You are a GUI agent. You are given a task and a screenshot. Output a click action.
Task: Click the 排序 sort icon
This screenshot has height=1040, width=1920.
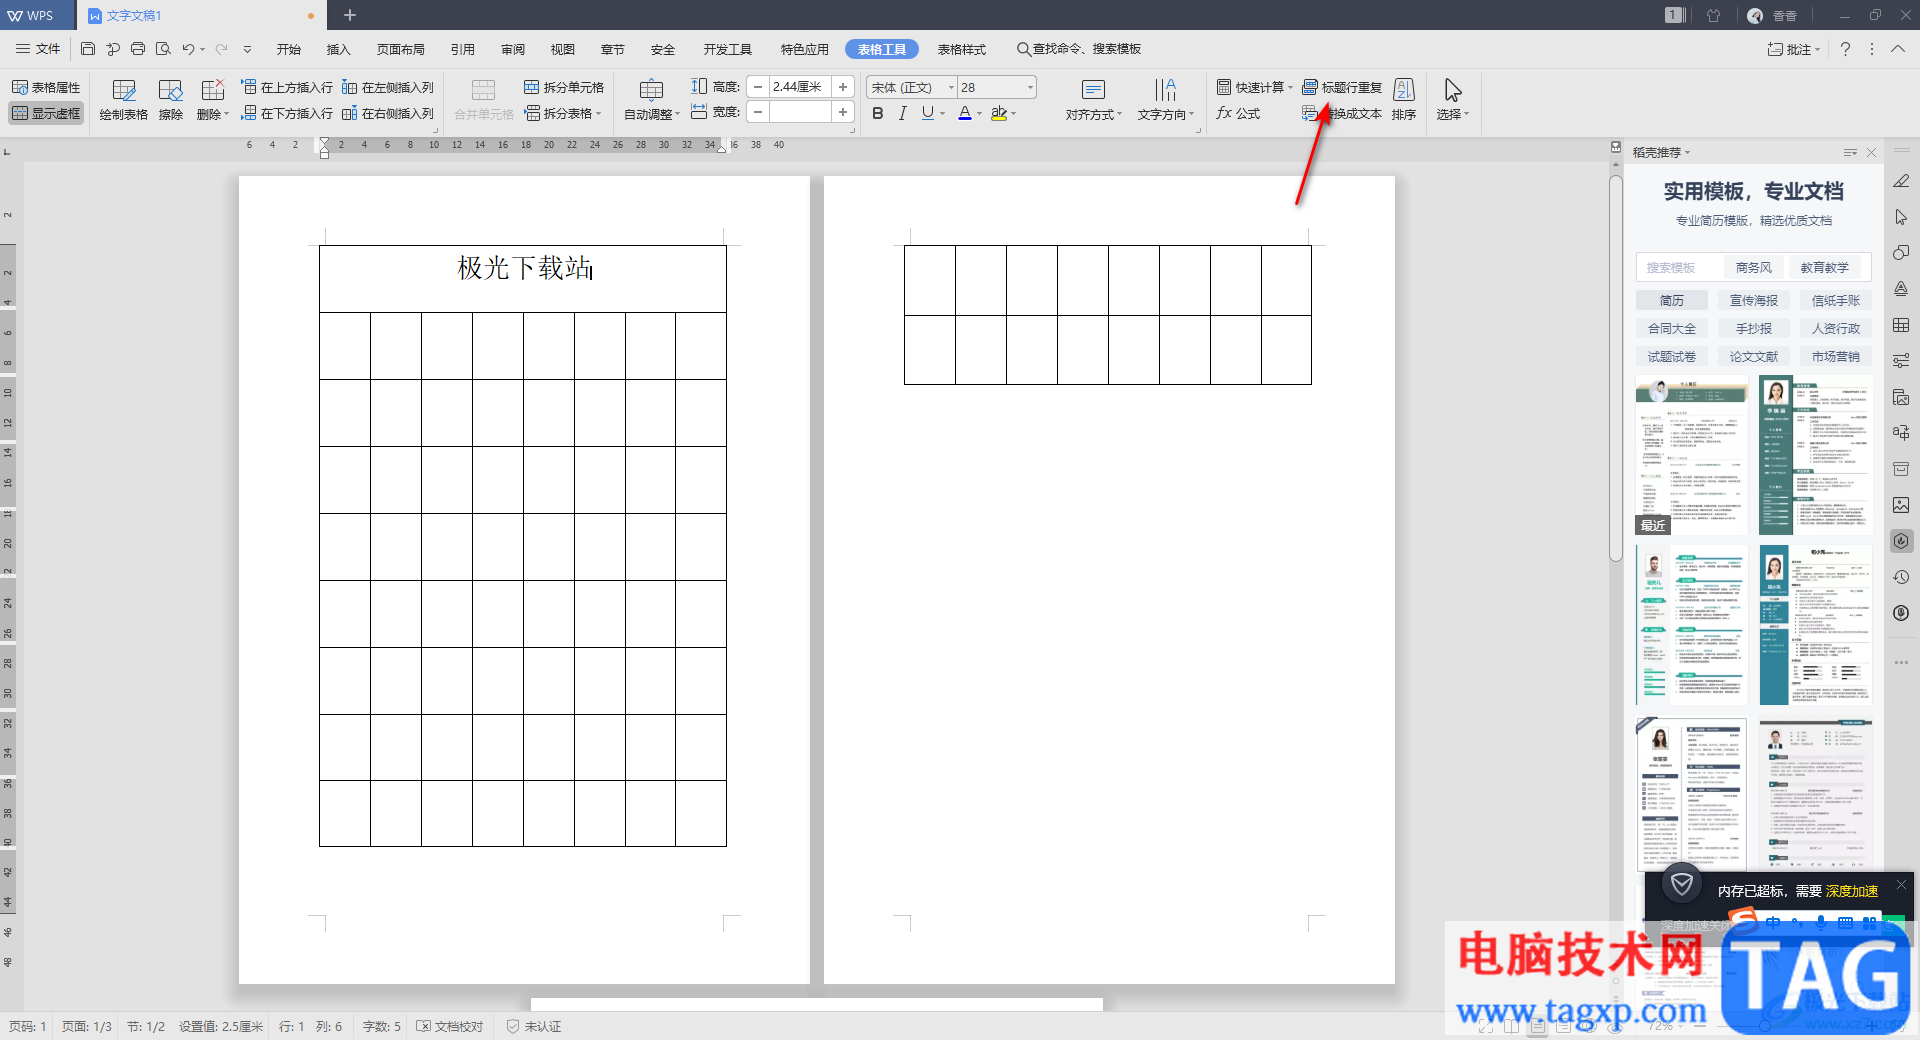pos(1404,100)
